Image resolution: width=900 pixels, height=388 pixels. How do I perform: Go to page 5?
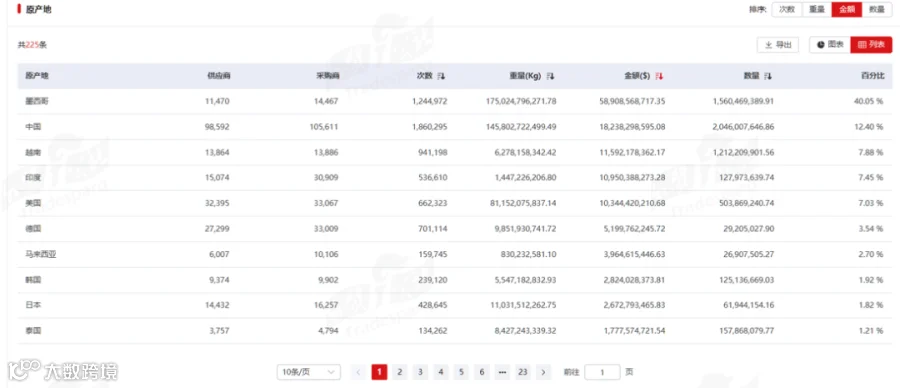click(461, 372)
